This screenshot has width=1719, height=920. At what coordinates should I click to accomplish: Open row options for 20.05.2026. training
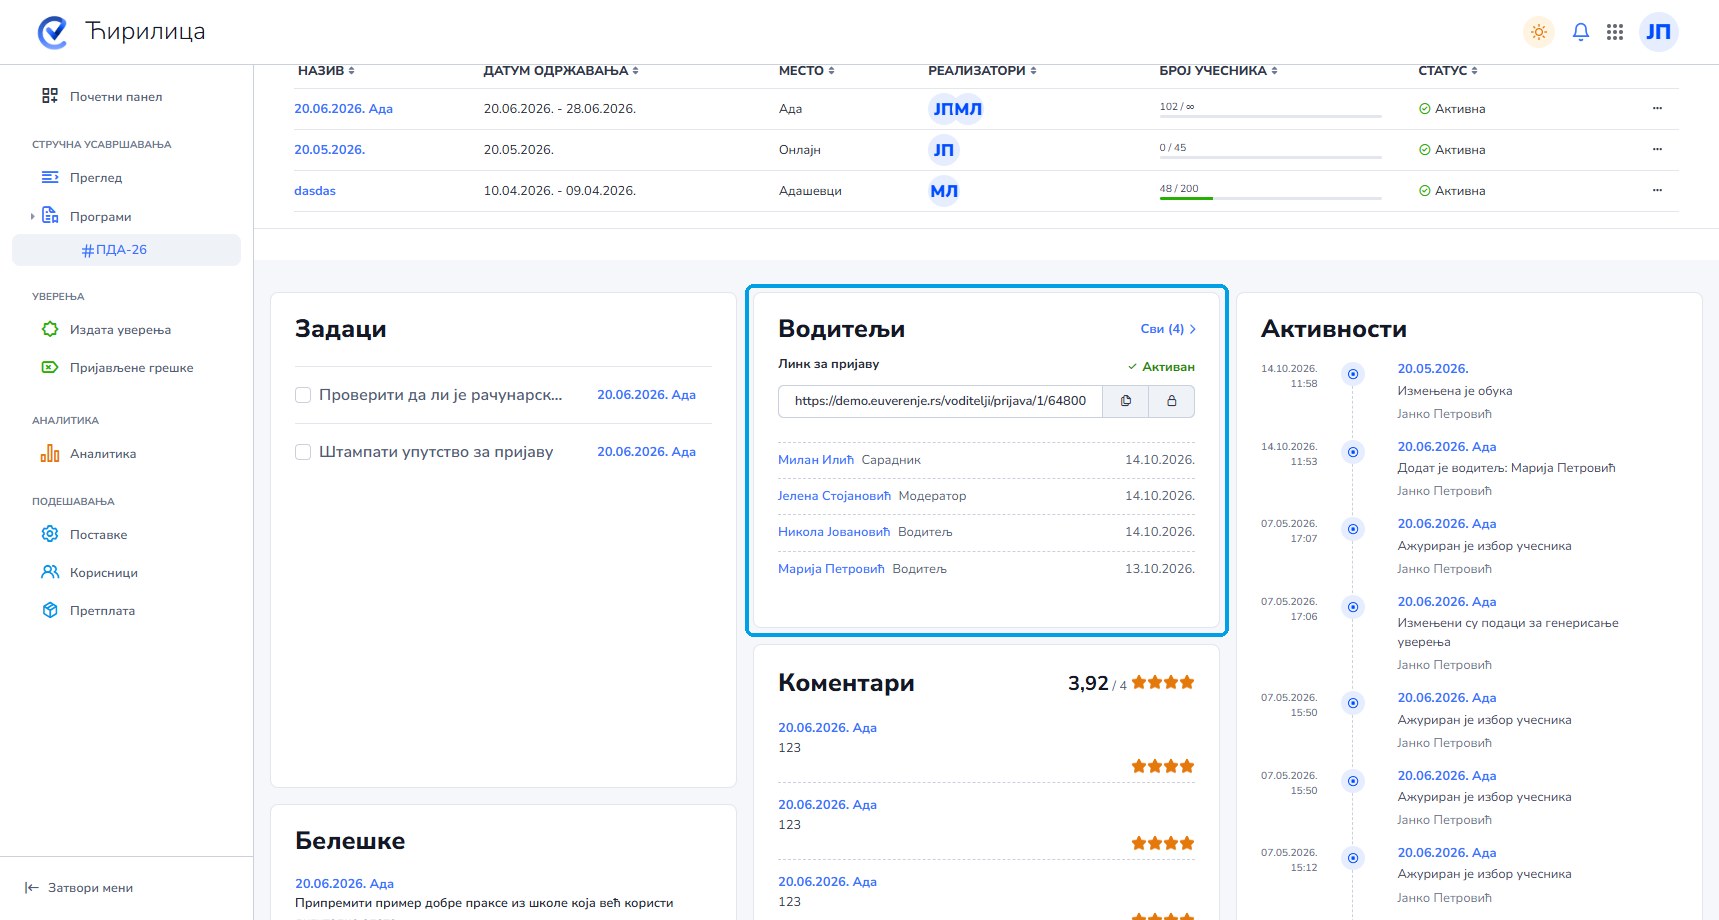tap(1657, 149)
